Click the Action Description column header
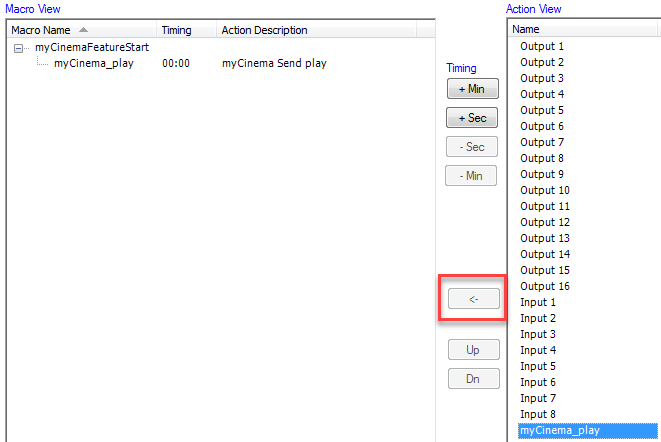The height and width of the screenshot is (442, 661). pyautogui.click(x=316, y=30)
